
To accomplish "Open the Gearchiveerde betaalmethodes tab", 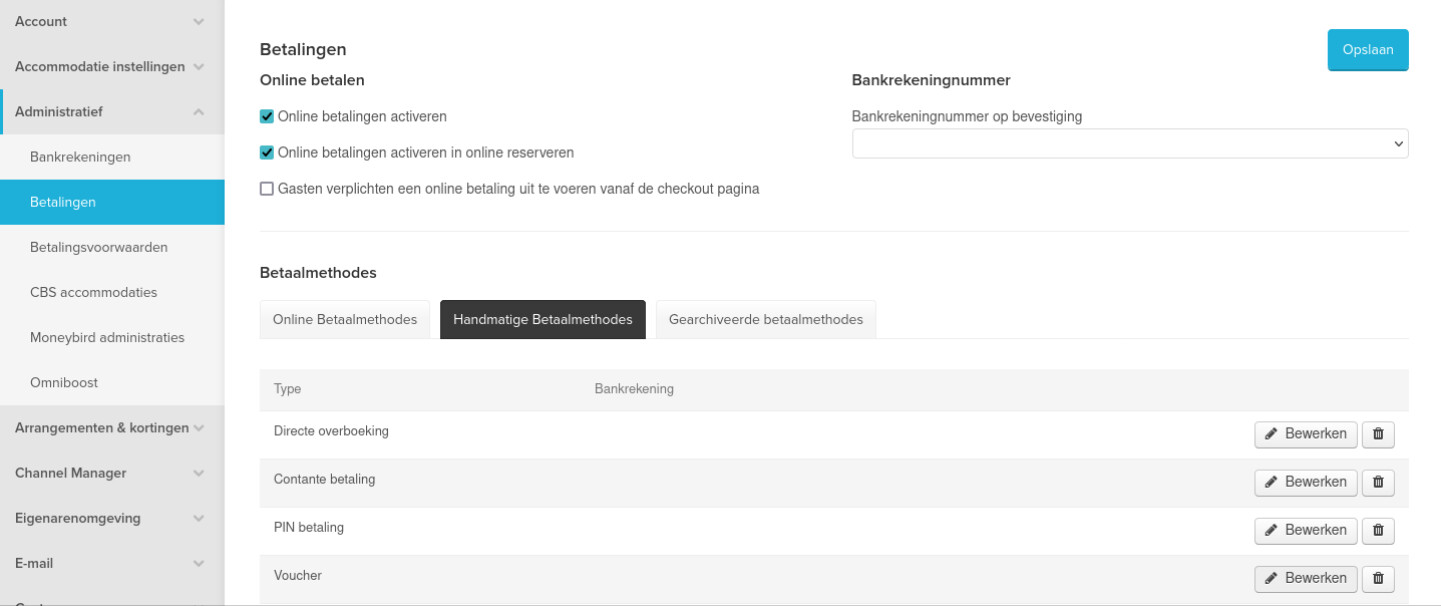I will pos(765,320).
